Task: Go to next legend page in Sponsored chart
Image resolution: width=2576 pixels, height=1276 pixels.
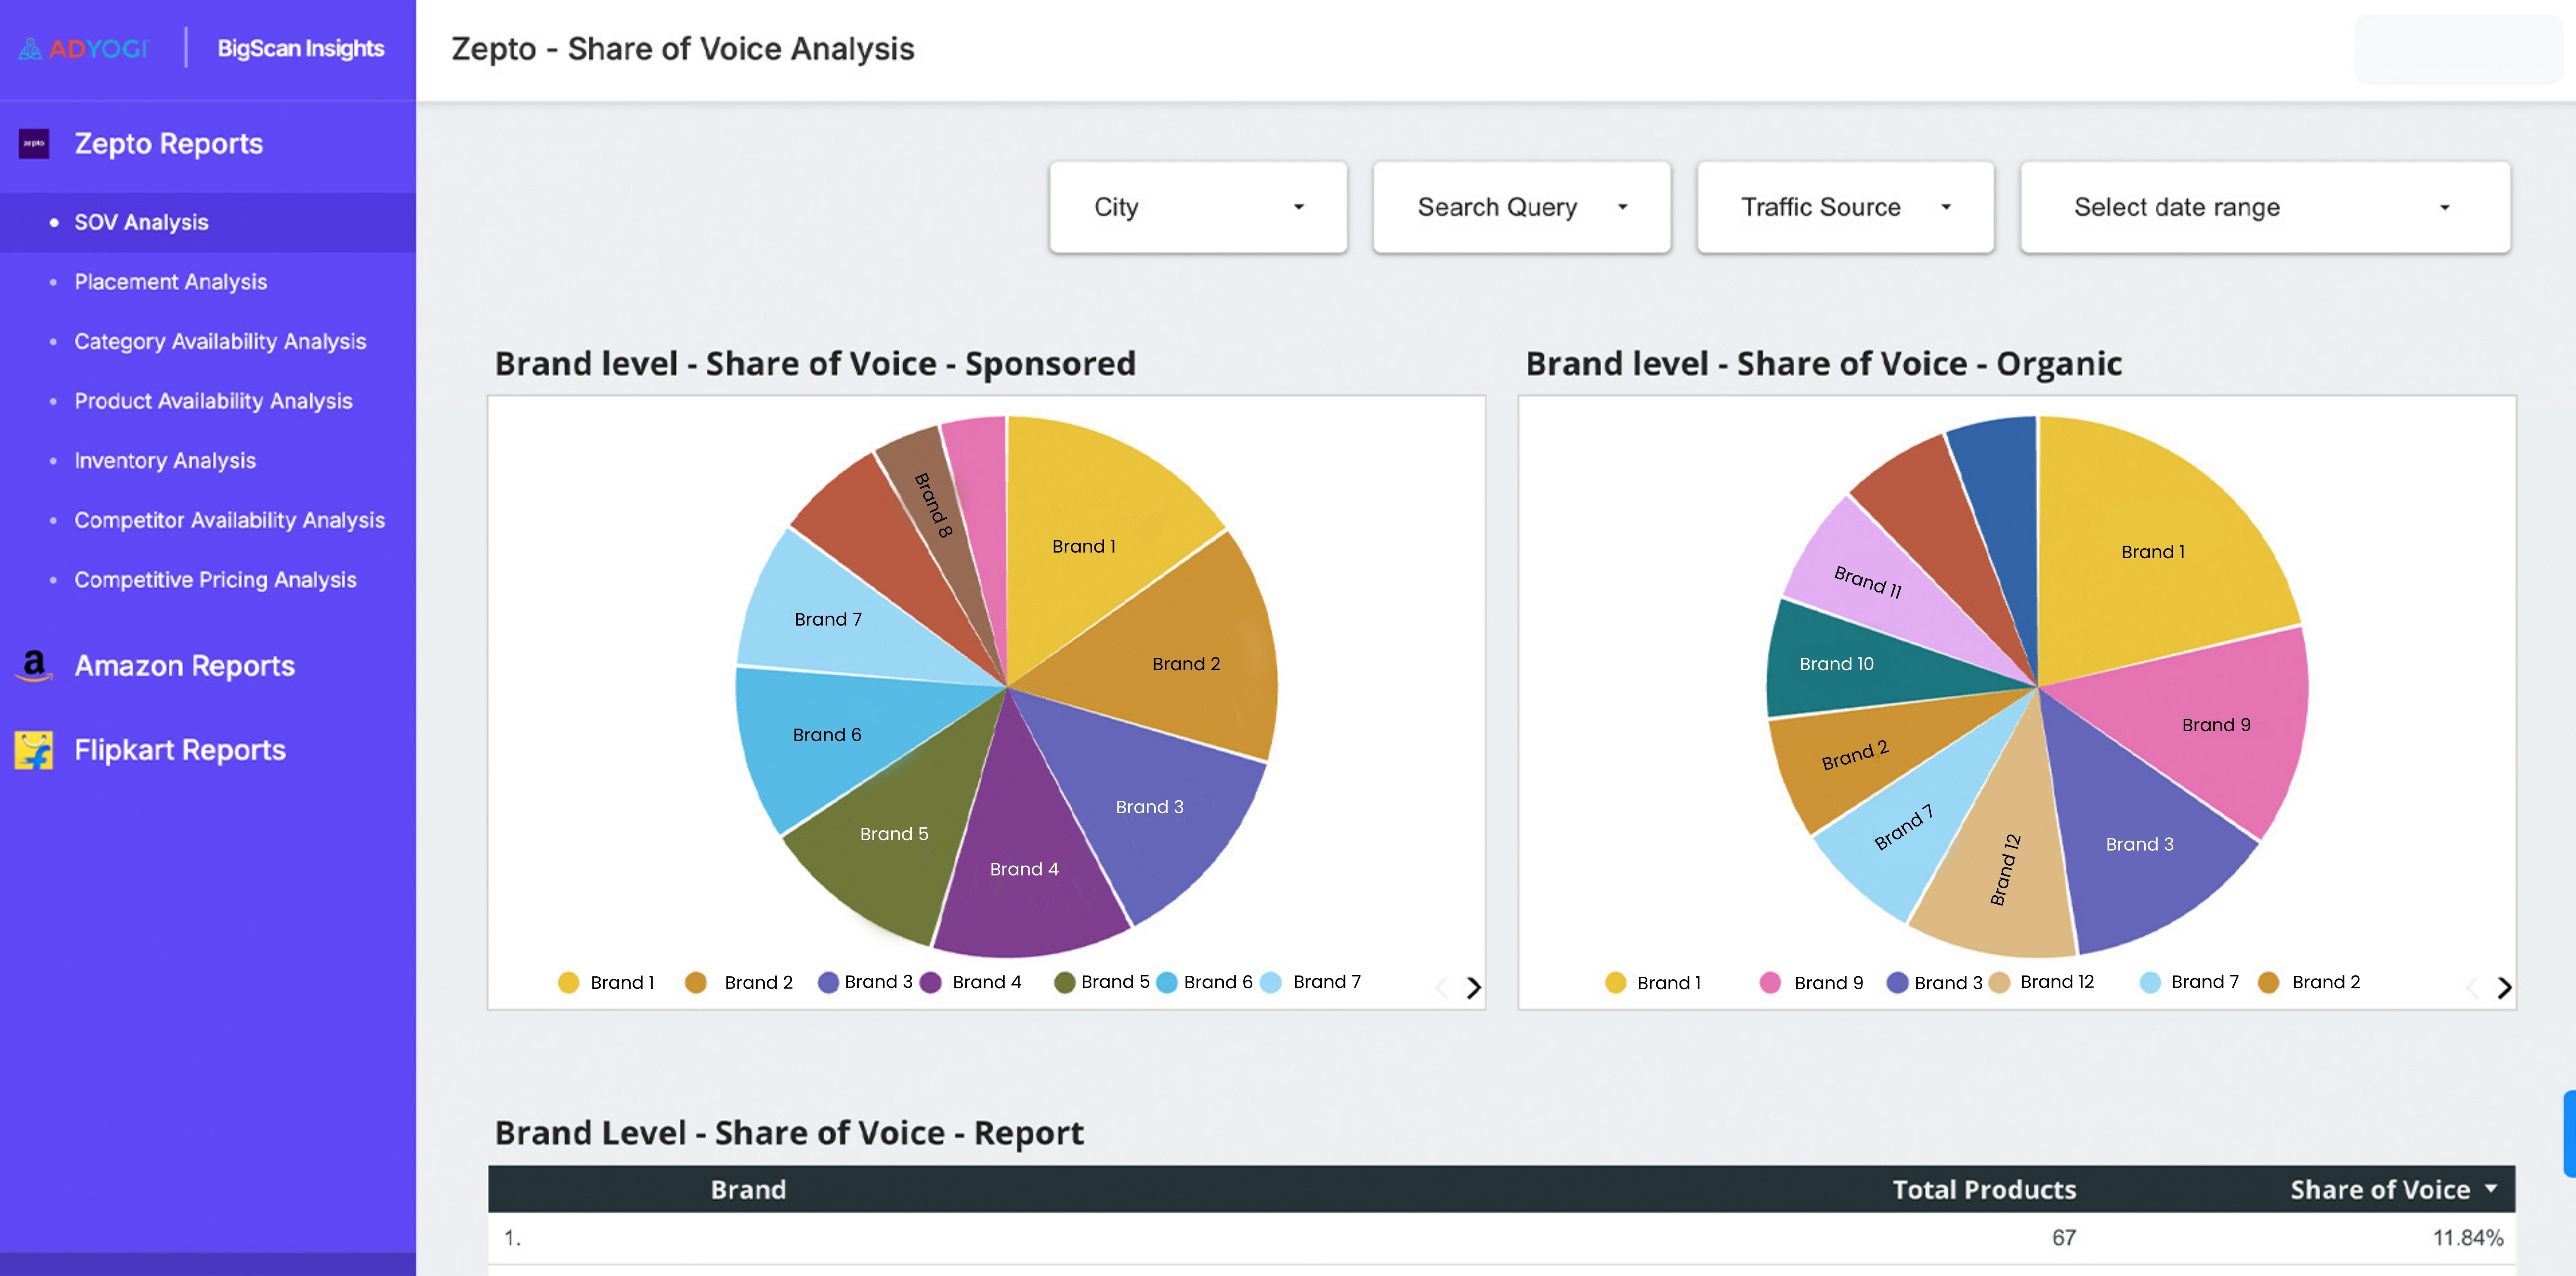Action: click(1473, 988)
